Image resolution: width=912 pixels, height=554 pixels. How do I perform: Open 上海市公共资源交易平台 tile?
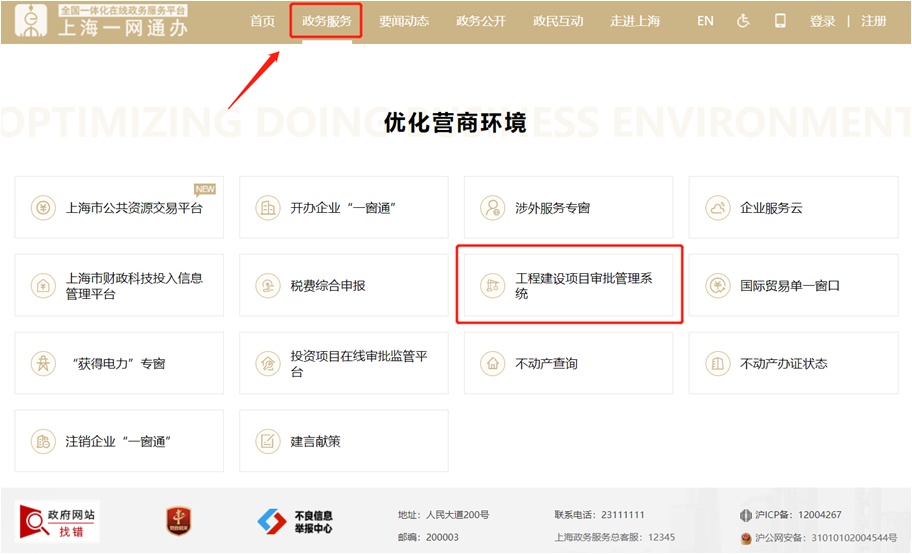pyautogui.click(x=119, y=208)
